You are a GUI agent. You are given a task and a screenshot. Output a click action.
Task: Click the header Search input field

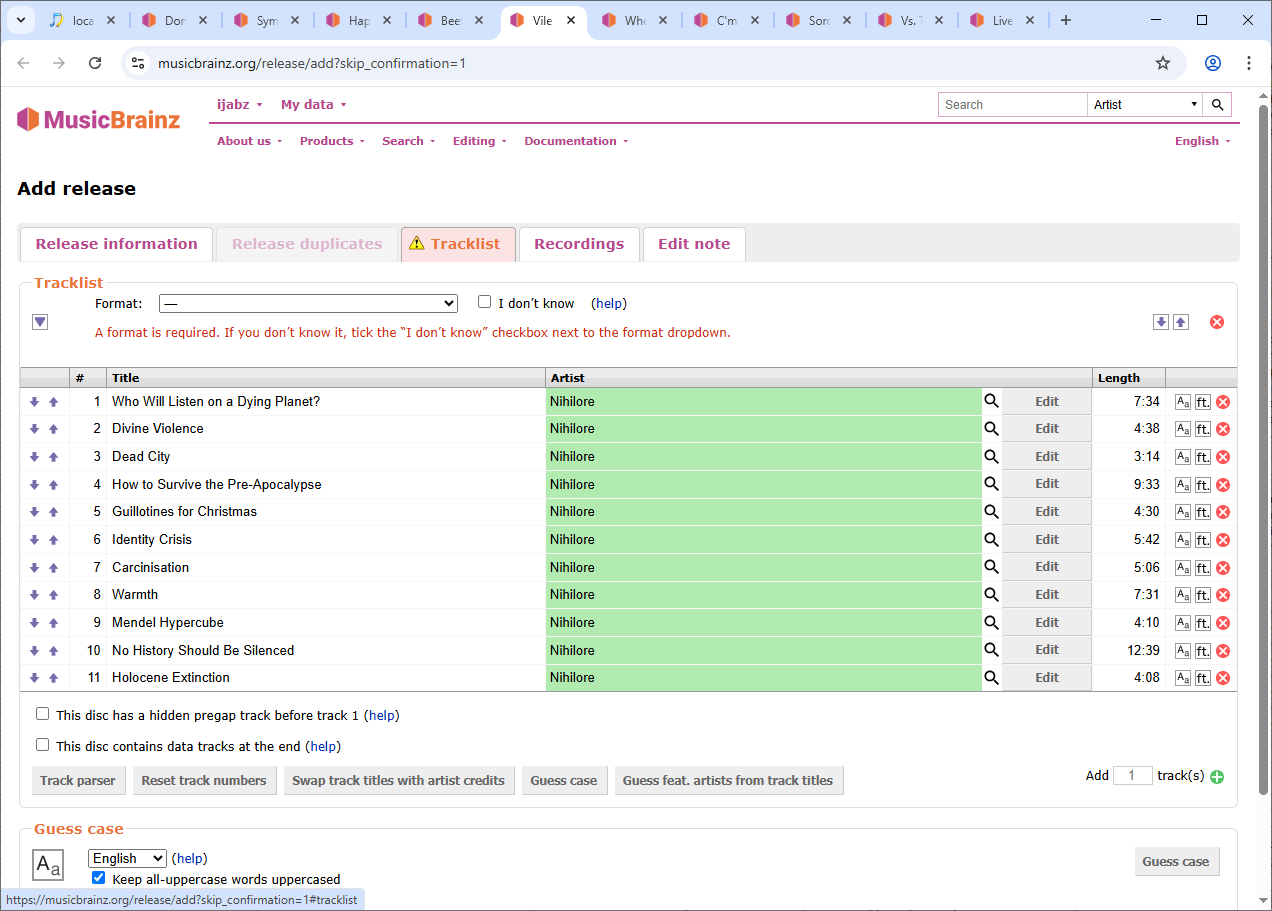(1013, 105)
